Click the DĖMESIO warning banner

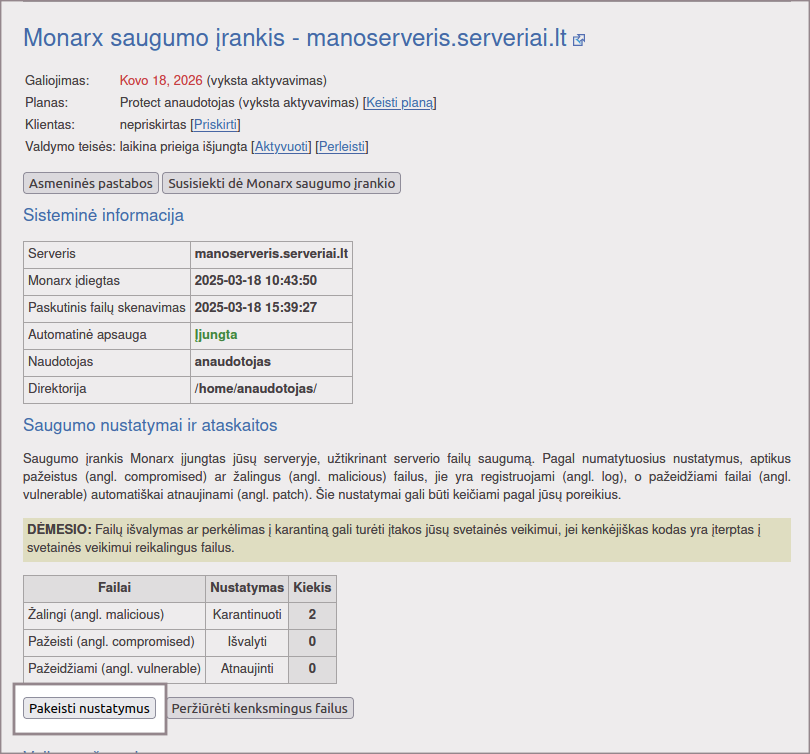pos(406,538)
